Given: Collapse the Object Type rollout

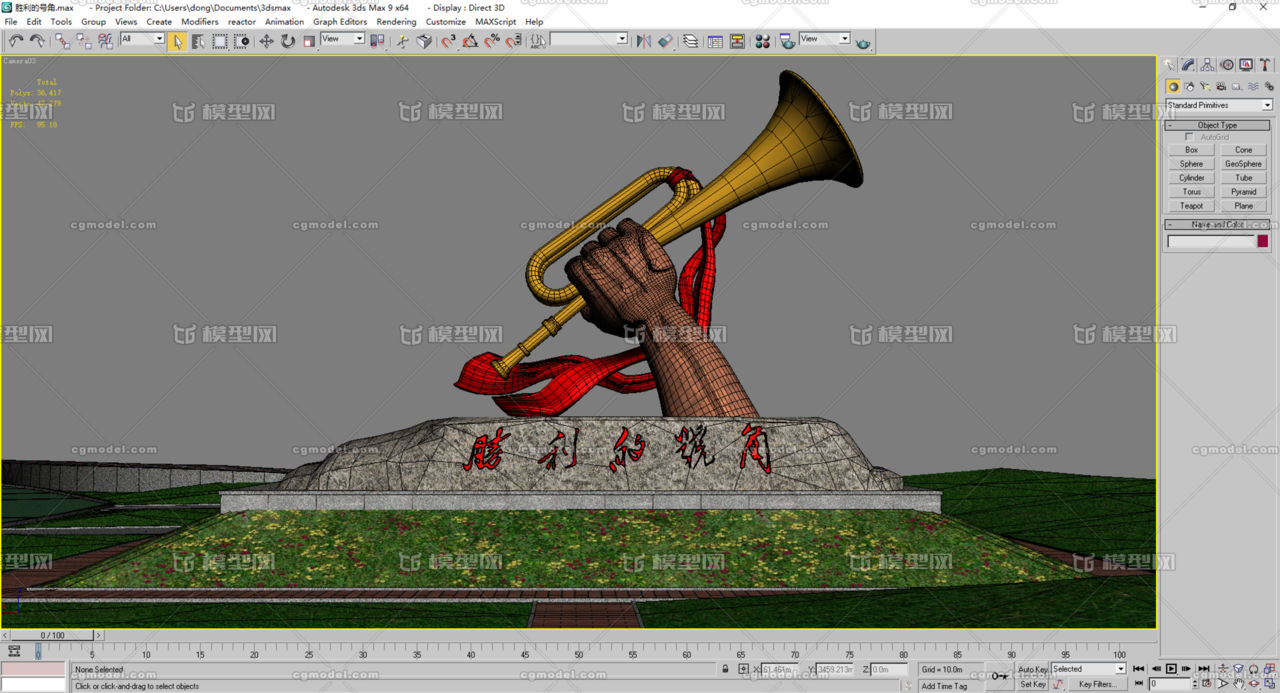Looking at the screenshot, I should 1217,125.
